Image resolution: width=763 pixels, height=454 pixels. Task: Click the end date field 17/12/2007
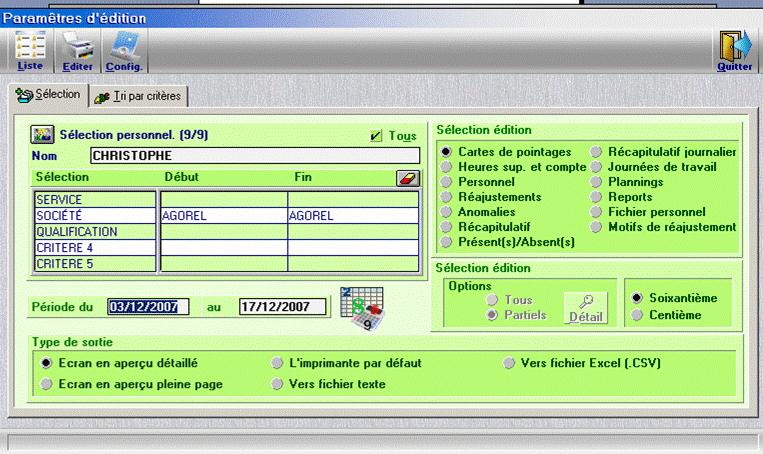tap(282, 307)
